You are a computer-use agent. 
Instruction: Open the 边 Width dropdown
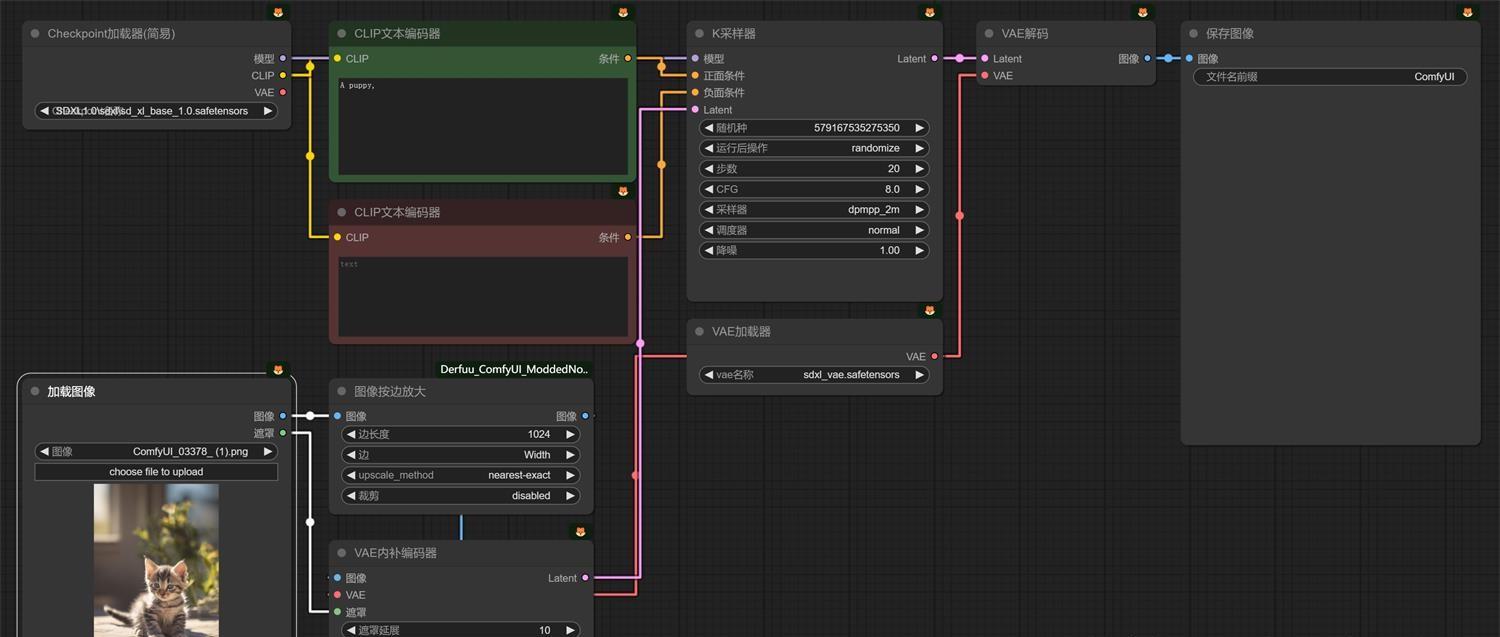pos(461,455)
